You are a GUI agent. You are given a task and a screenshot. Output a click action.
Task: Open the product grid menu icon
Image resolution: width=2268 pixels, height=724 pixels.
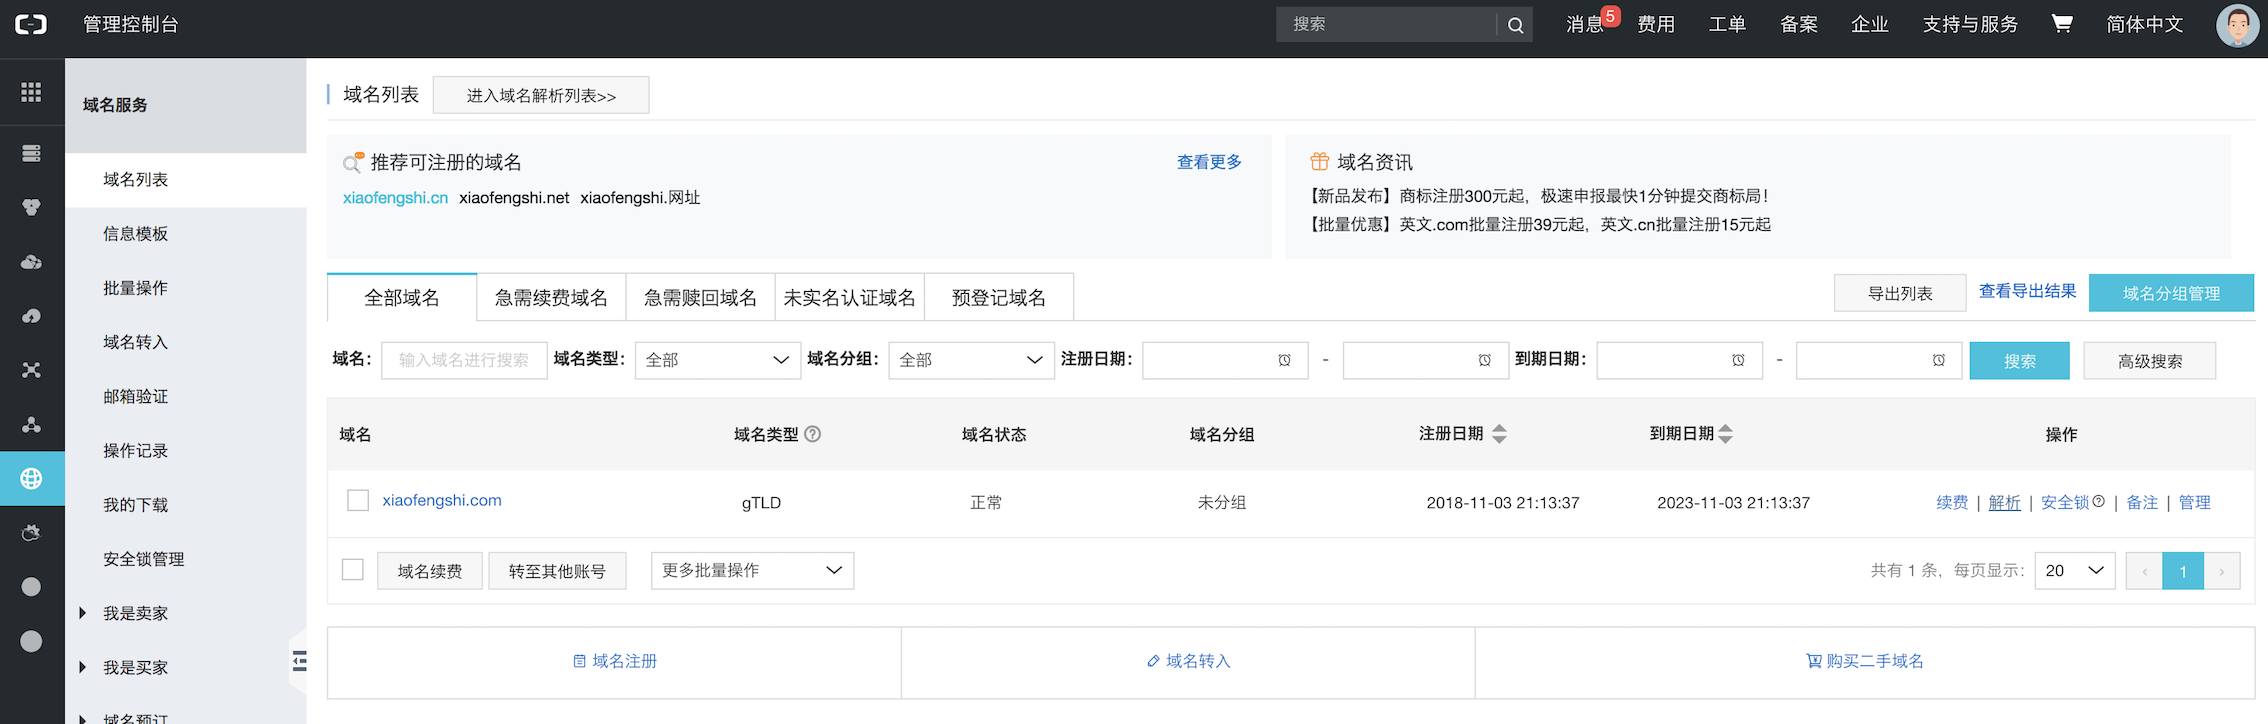pyautogui.click(x=31, y=92)
